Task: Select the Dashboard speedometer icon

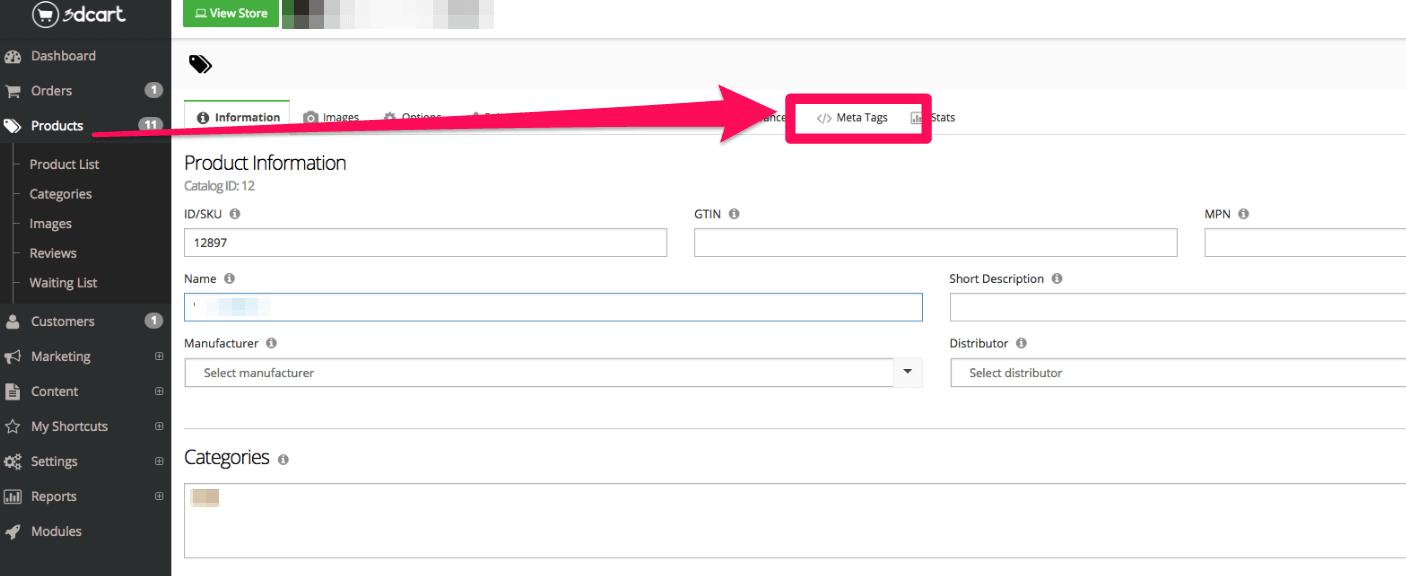Action: point(12,55)
